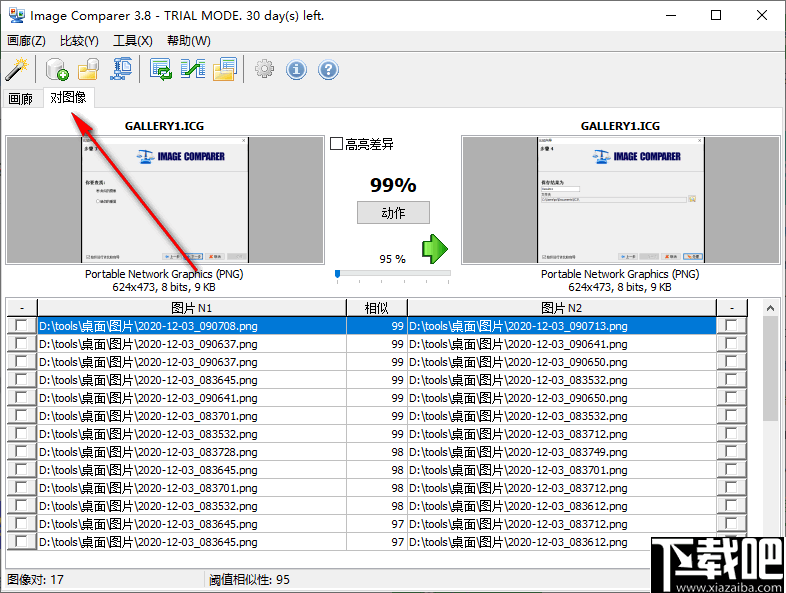Minimize the Image Comparer window
786x593 pixels.
[671, 15]
